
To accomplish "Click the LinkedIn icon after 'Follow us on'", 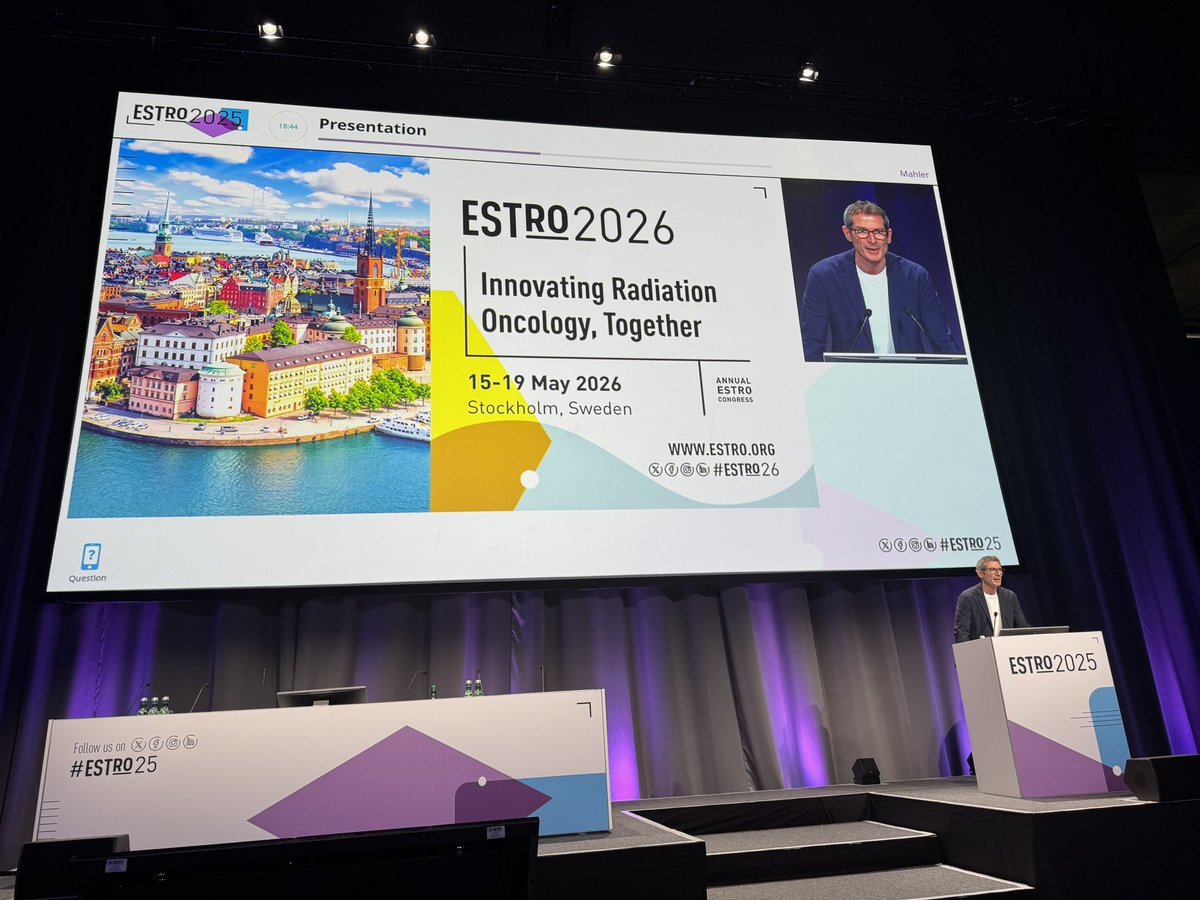I will coord(190,741).
